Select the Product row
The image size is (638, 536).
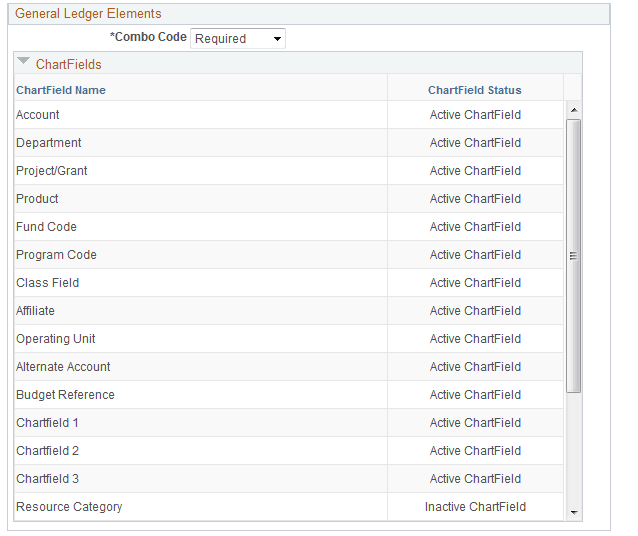pyautogui.click(x=289, y=199)
